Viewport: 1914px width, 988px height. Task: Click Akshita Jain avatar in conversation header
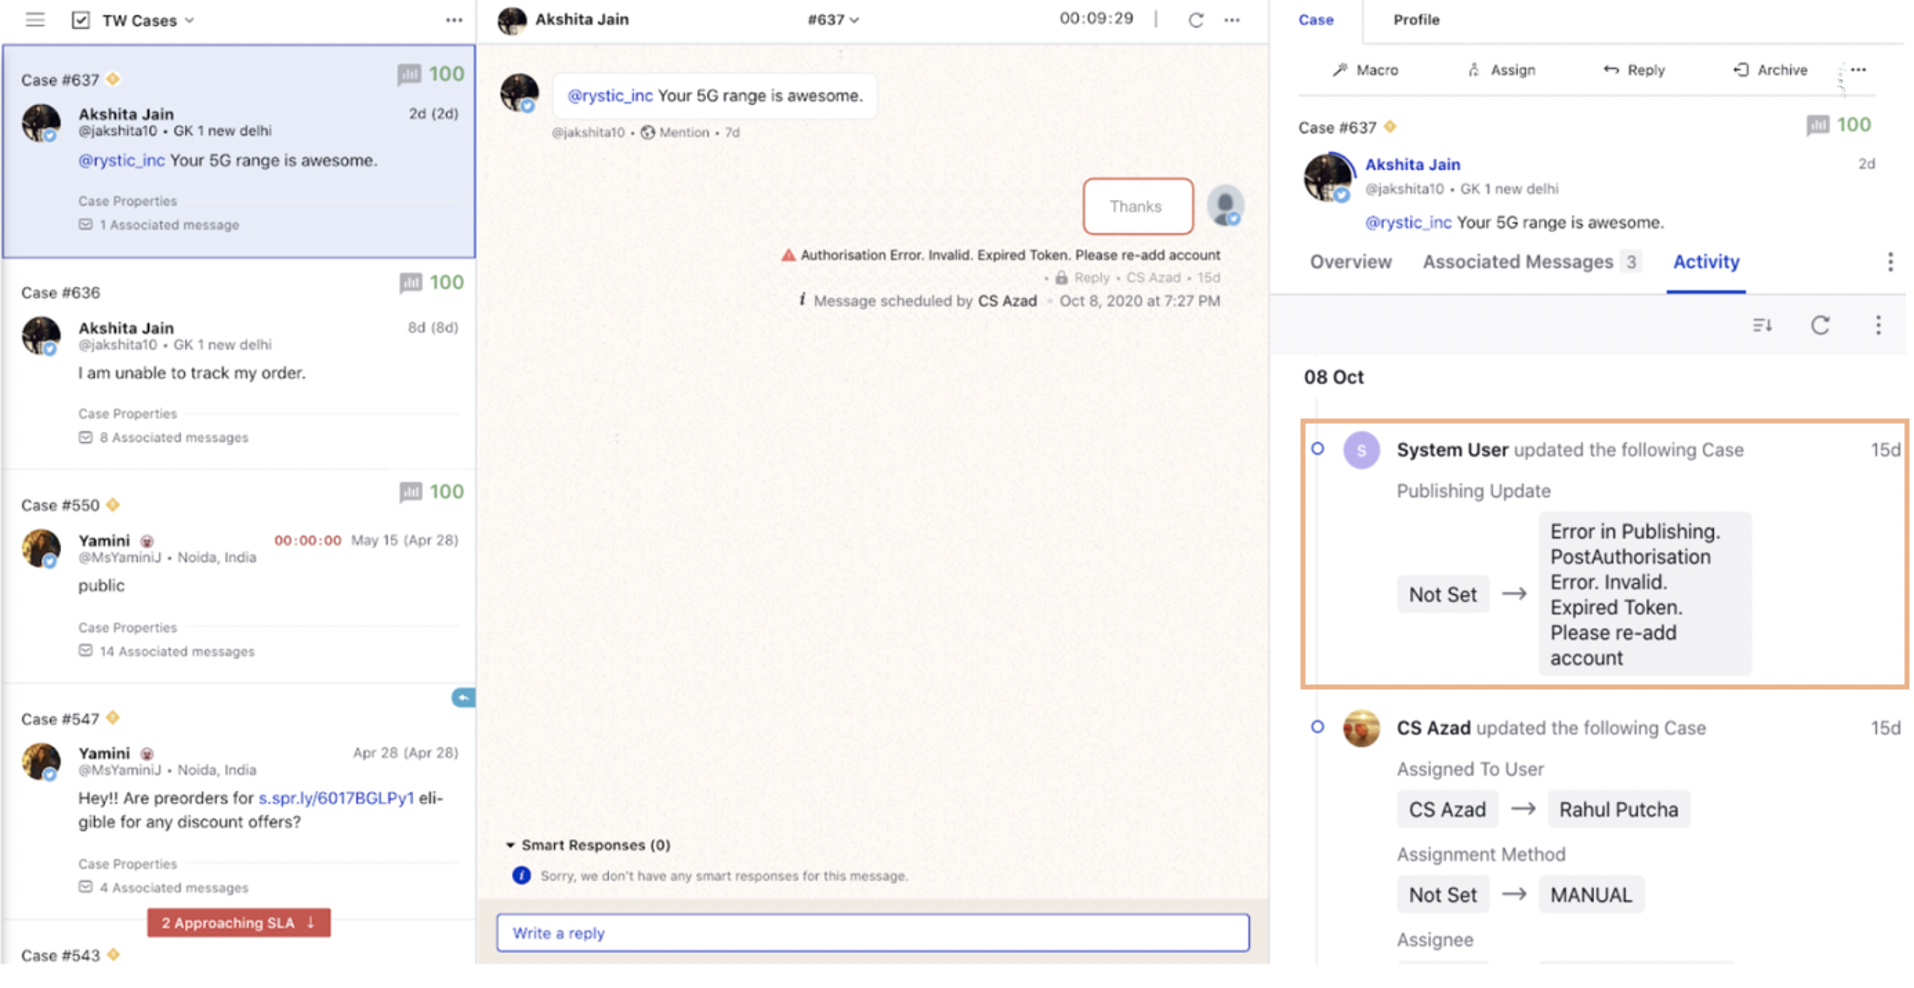click(512, 20)
